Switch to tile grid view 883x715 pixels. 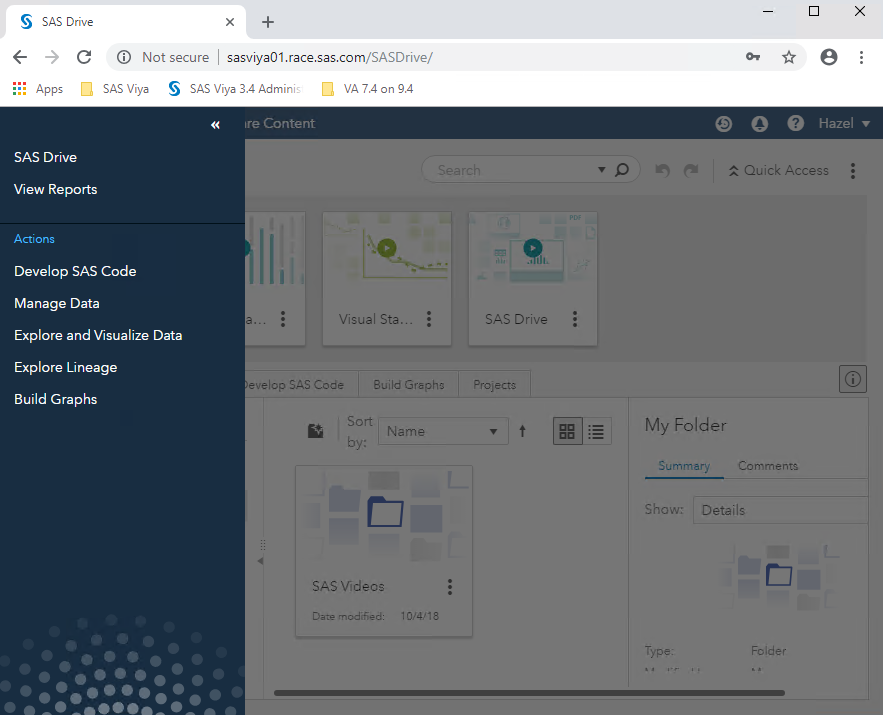(x=567, y=431)
